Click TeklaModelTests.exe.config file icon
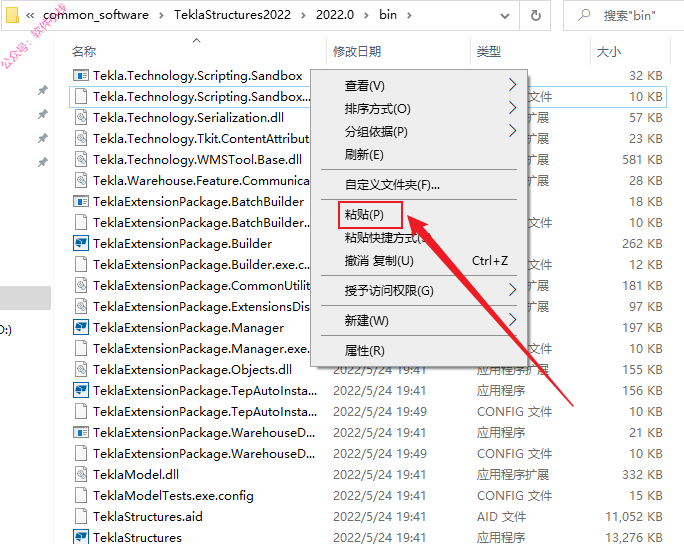The height and width of the screenshot is (544, 684). point(81,496)
